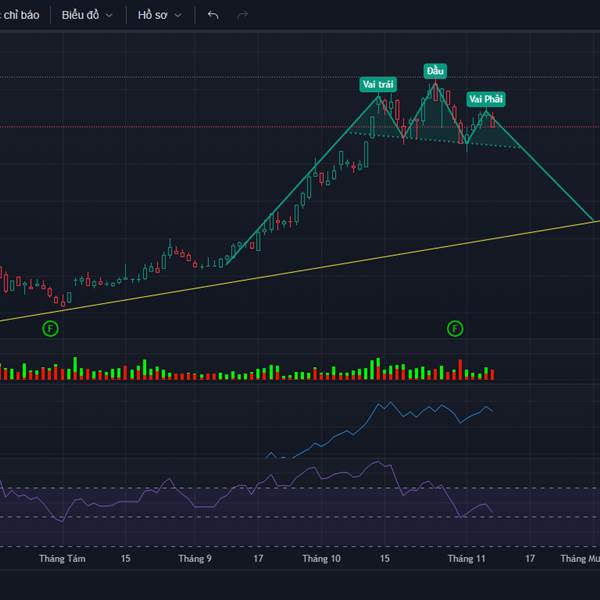Click the green F marker above Tháng Tám

[x=51, y=328]
